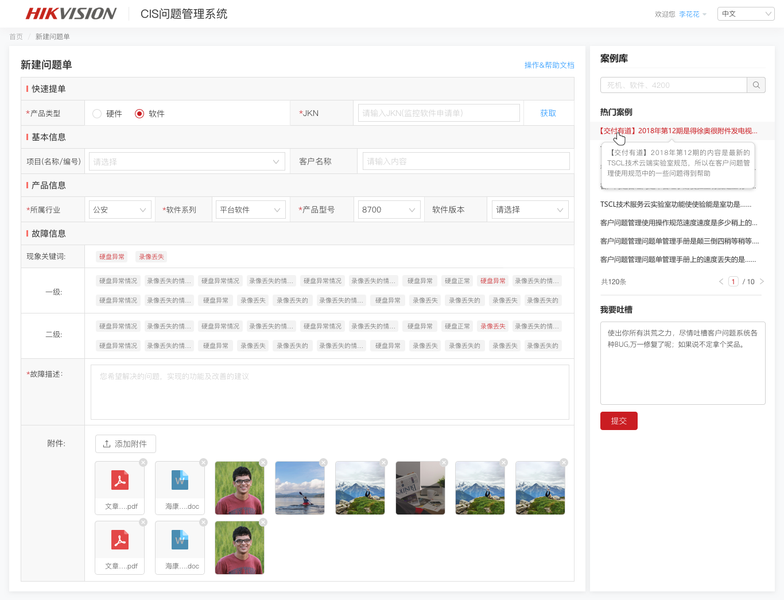Focus the 故障描述 text area
Viewport: 784px width, 600px height.
tap(330, 392)
